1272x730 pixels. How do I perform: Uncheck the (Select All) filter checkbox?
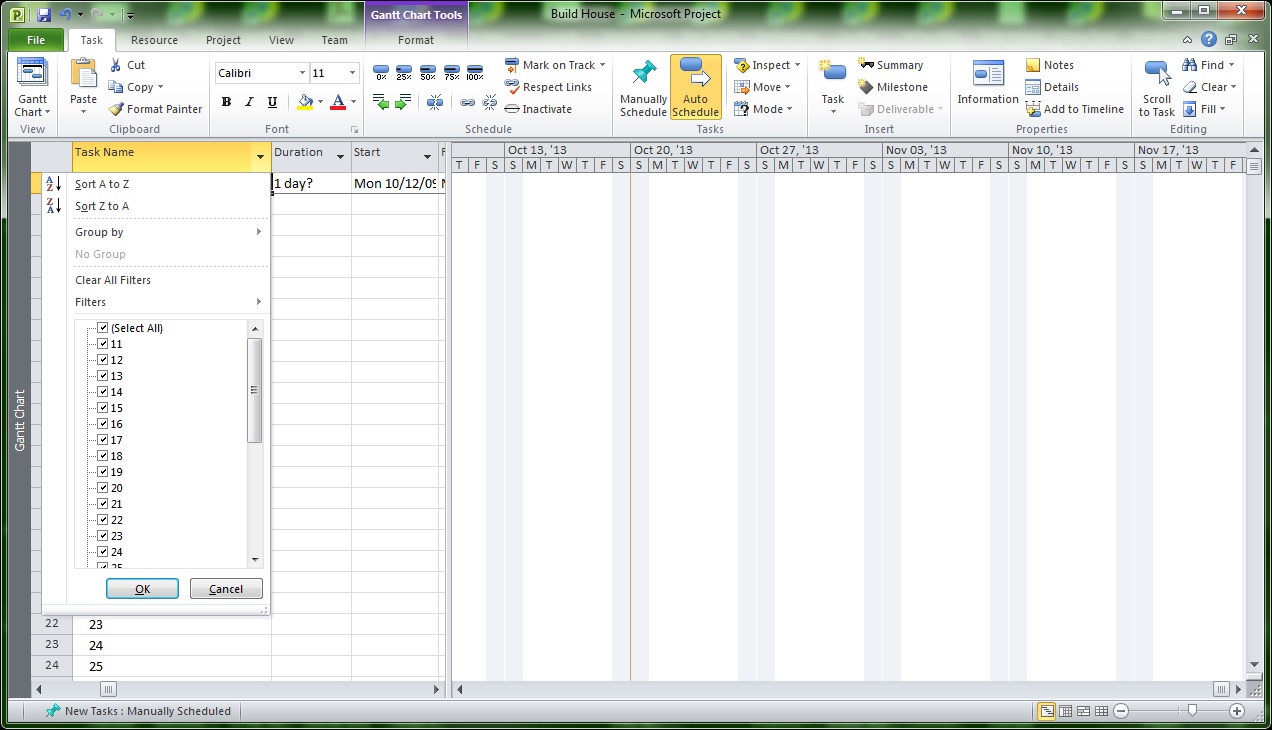coord(103,328)
